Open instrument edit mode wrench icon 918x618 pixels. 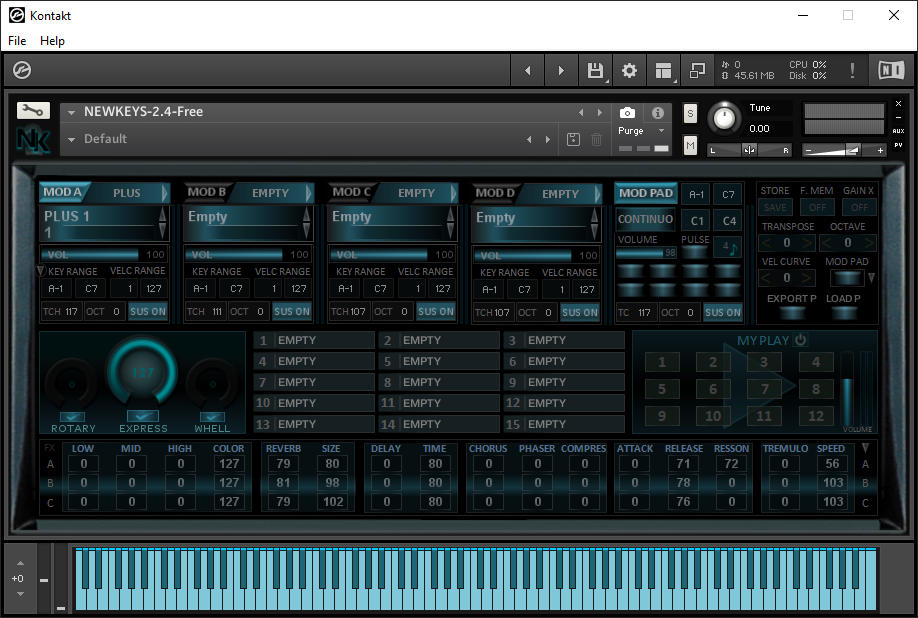[x=33, y=111]
